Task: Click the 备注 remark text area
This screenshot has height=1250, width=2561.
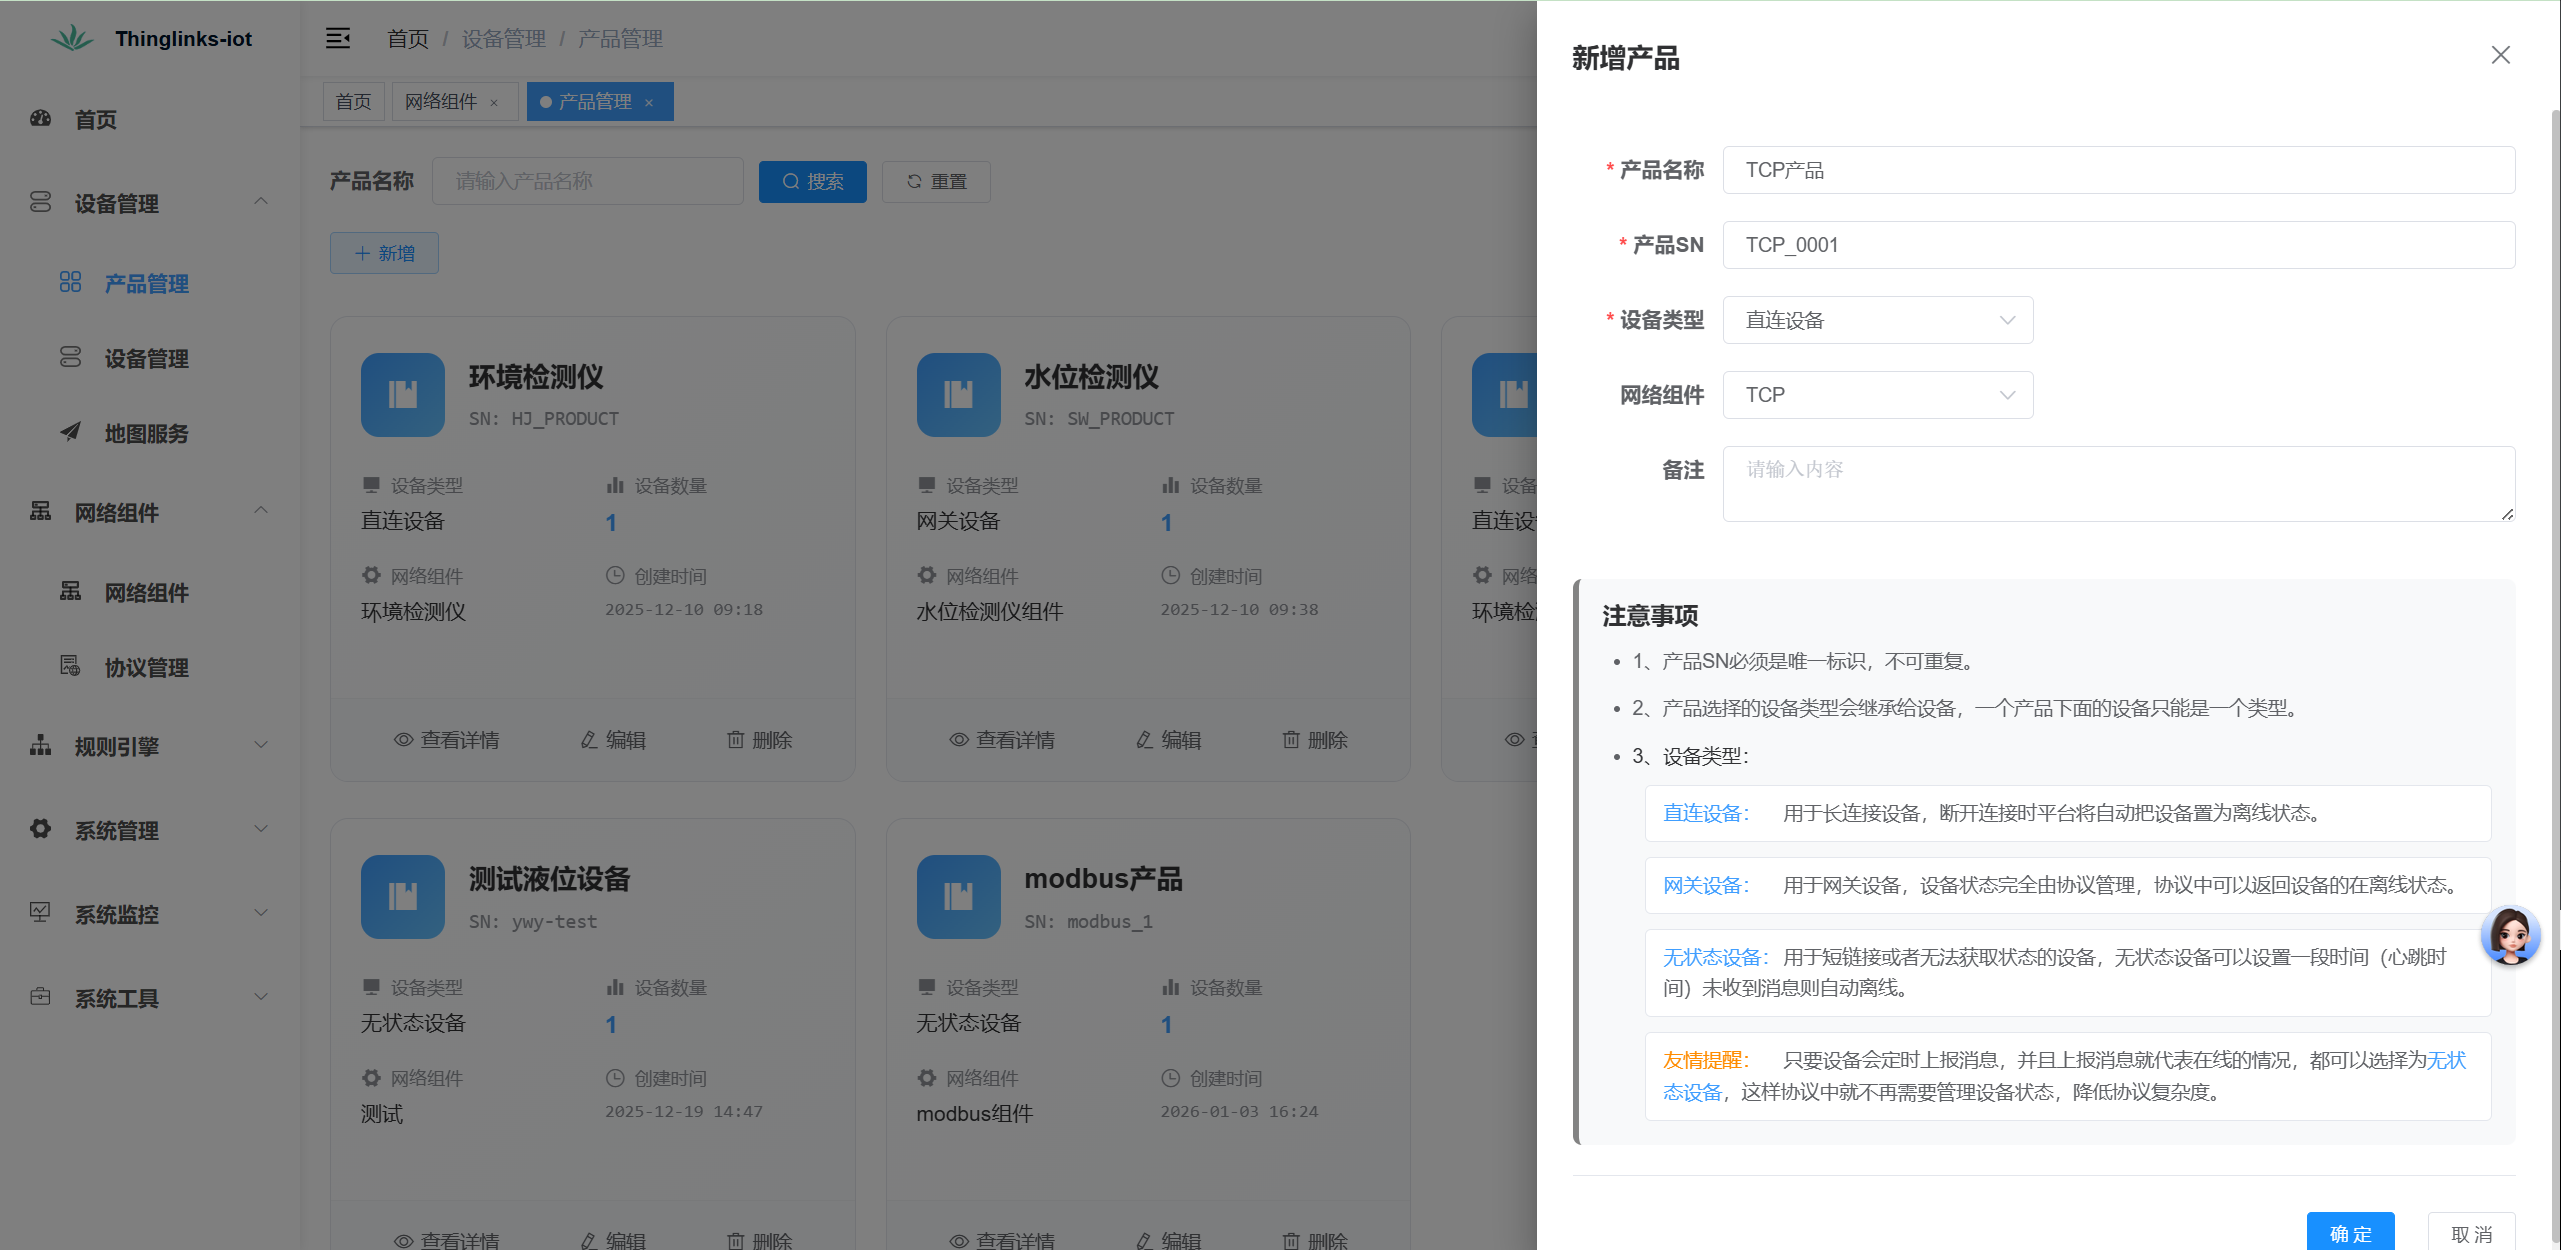Action: pyautogui.click(x=2118, y=483)
